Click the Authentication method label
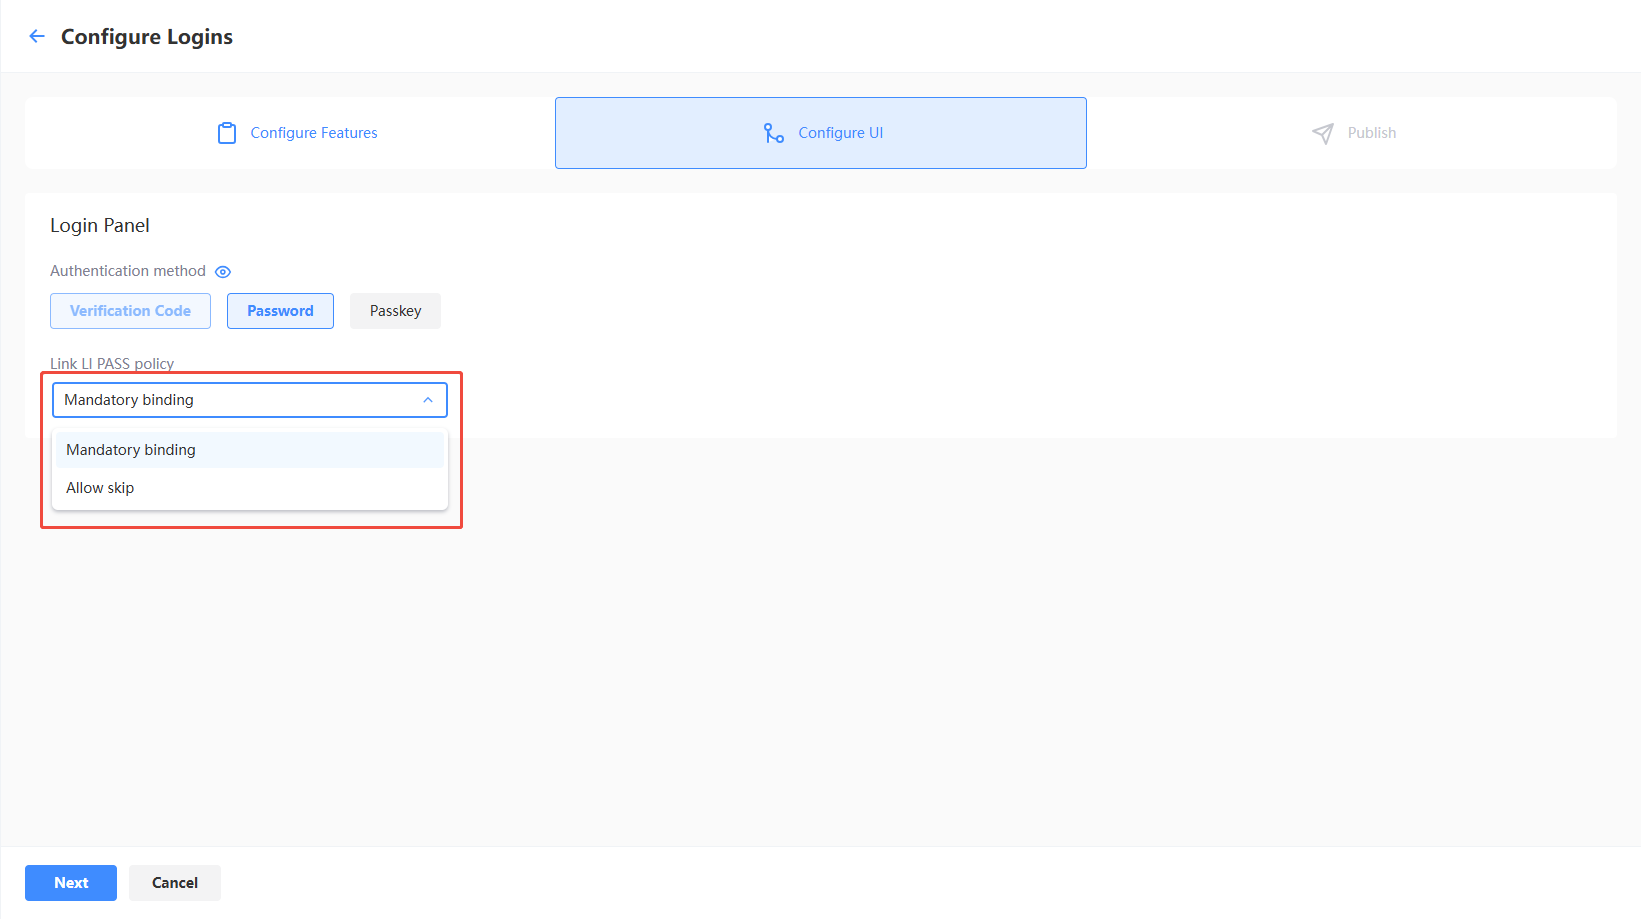The height and width of the screenshot is (919, 1641). [x=128, y=271]
